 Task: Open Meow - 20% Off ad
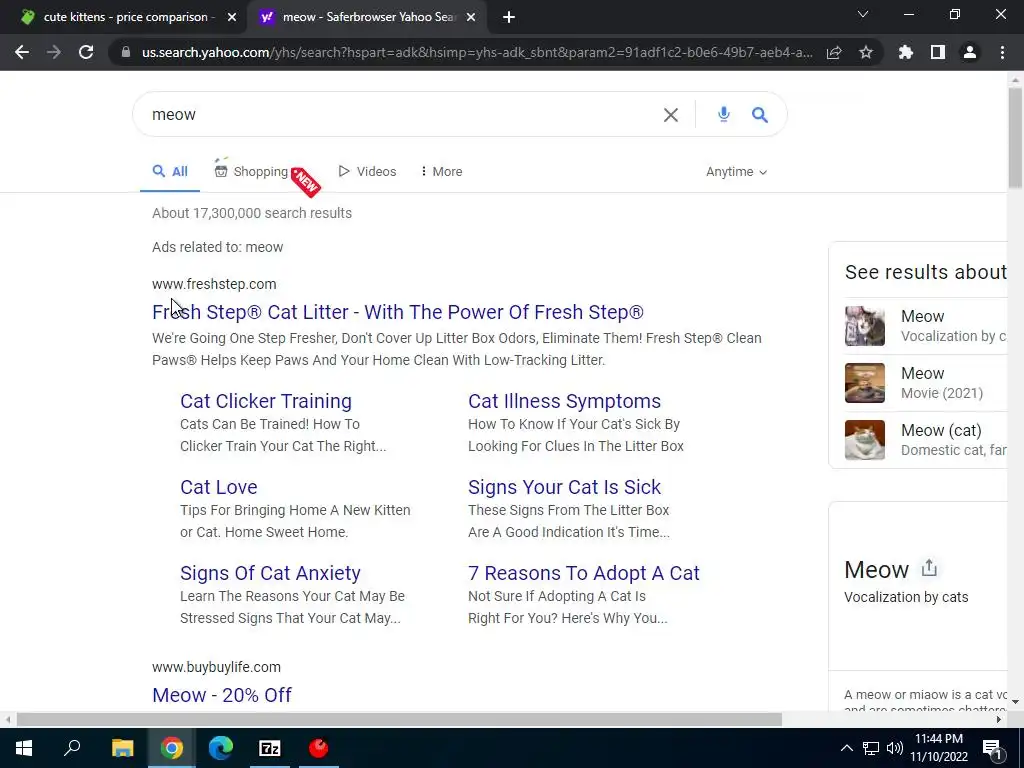click(x=222, y=696)
